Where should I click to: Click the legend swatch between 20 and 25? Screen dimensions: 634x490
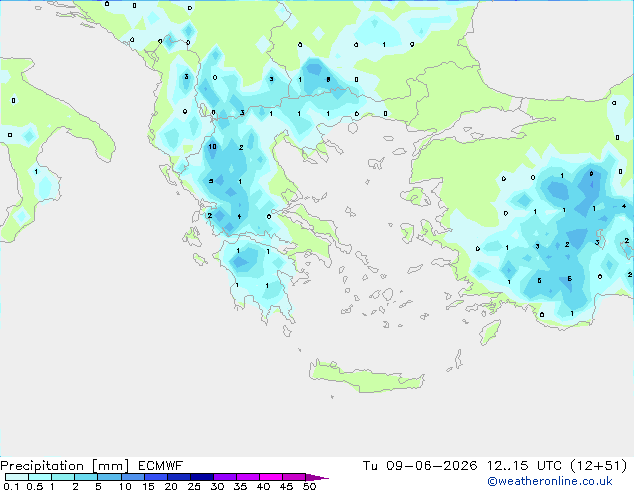[x=179, y=477]
